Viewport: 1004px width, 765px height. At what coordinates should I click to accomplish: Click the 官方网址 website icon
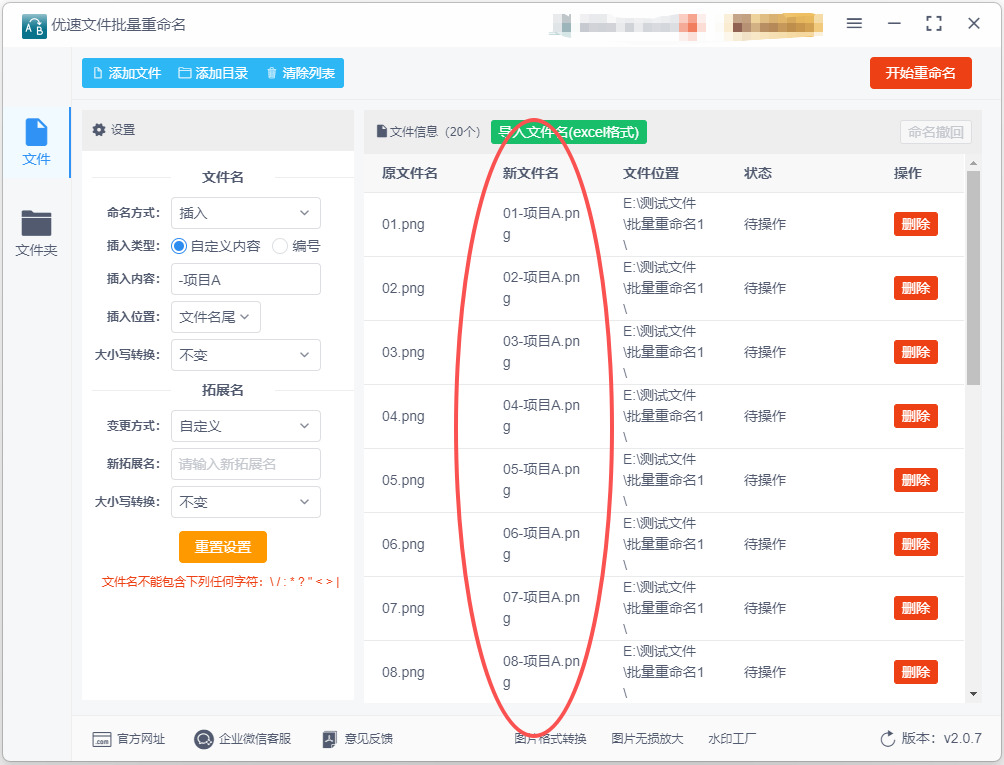pyautogui.click(x=102, y=739)
